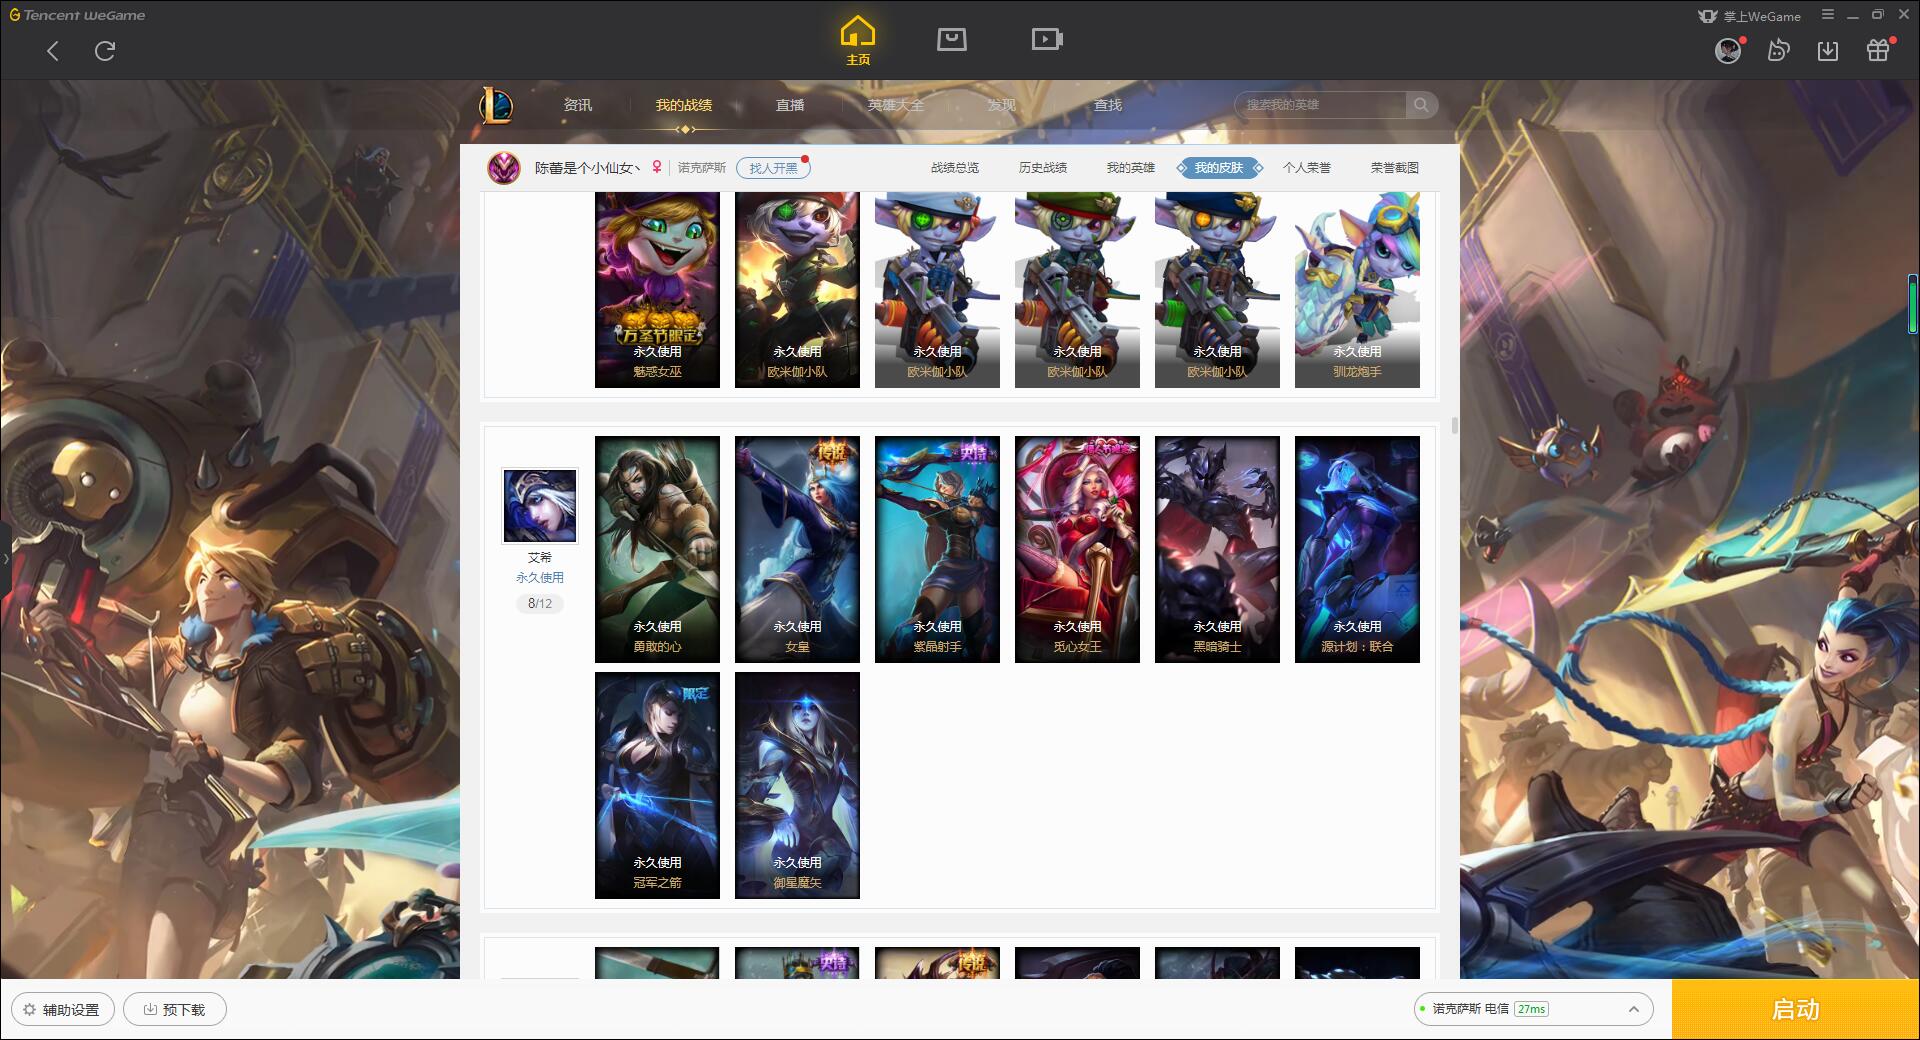Click the 掌上WeGame mobile app link
Viewport: 1920px width, 1040px height.
1749,16
